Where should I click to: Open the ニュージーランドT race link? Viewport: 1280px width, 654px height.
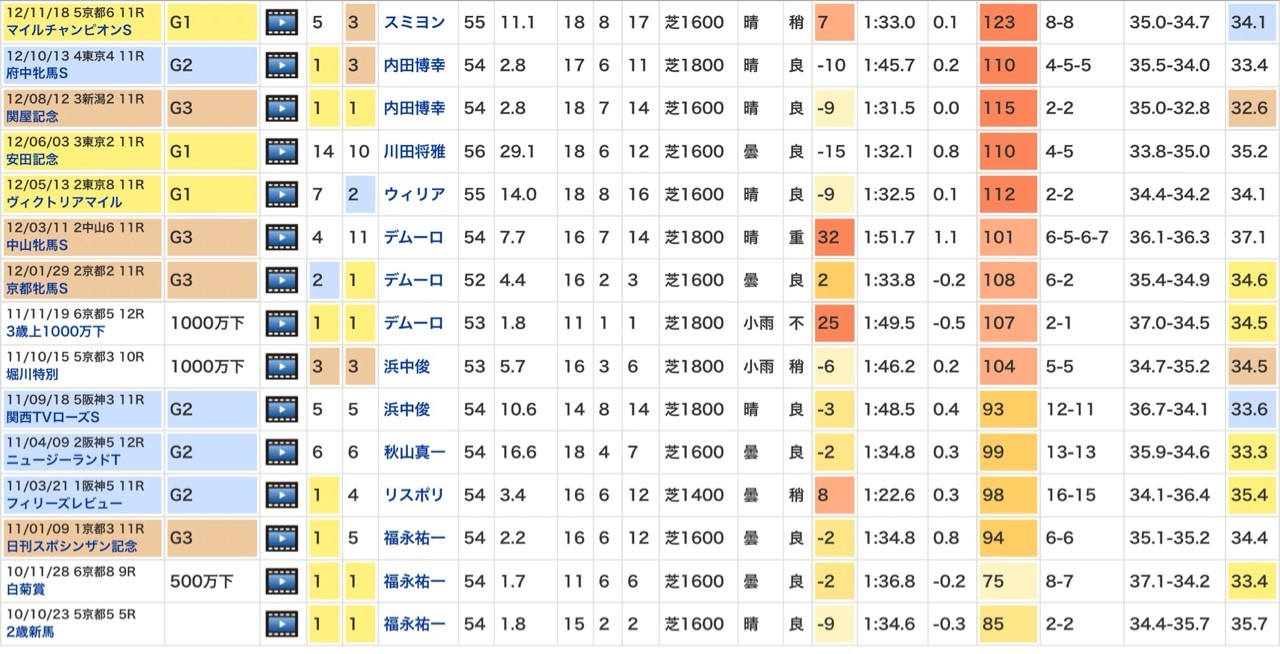click(66, 460)
